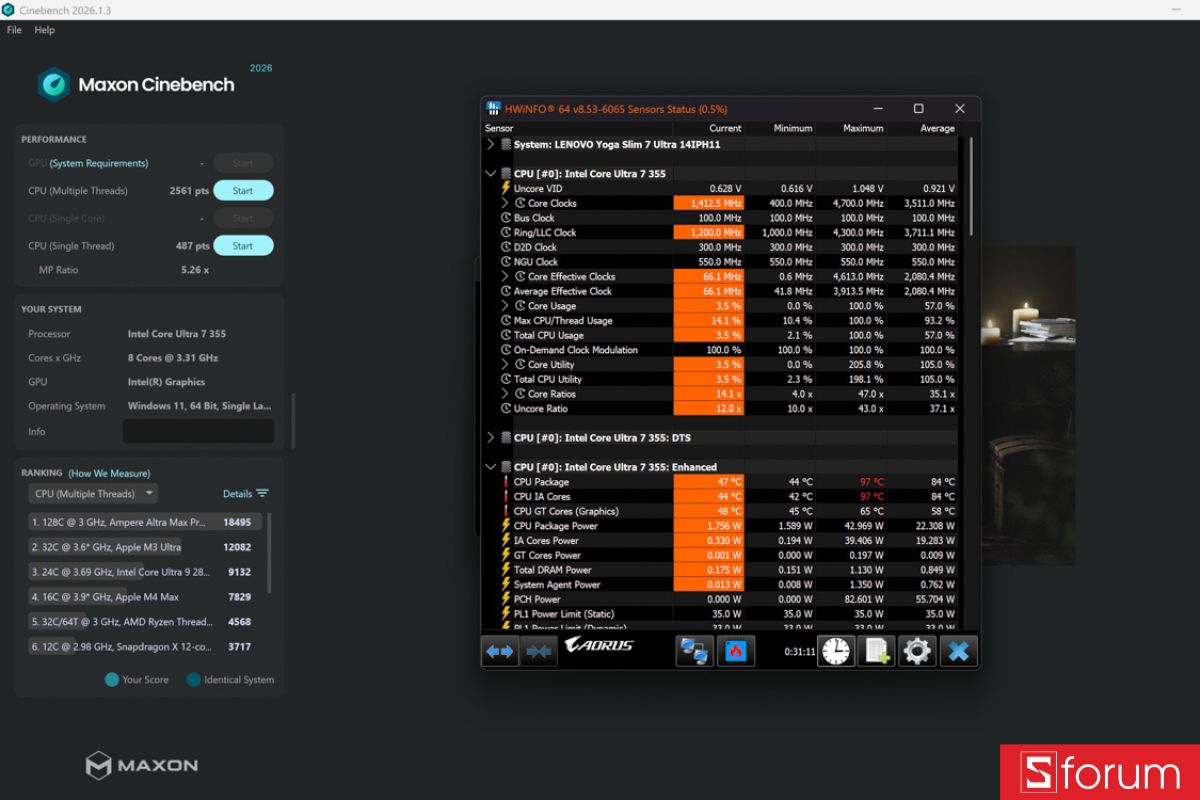Collapse the CPU Enhanced sensor group
Screen dimensions: 1200x800
(x=490, y=467)
